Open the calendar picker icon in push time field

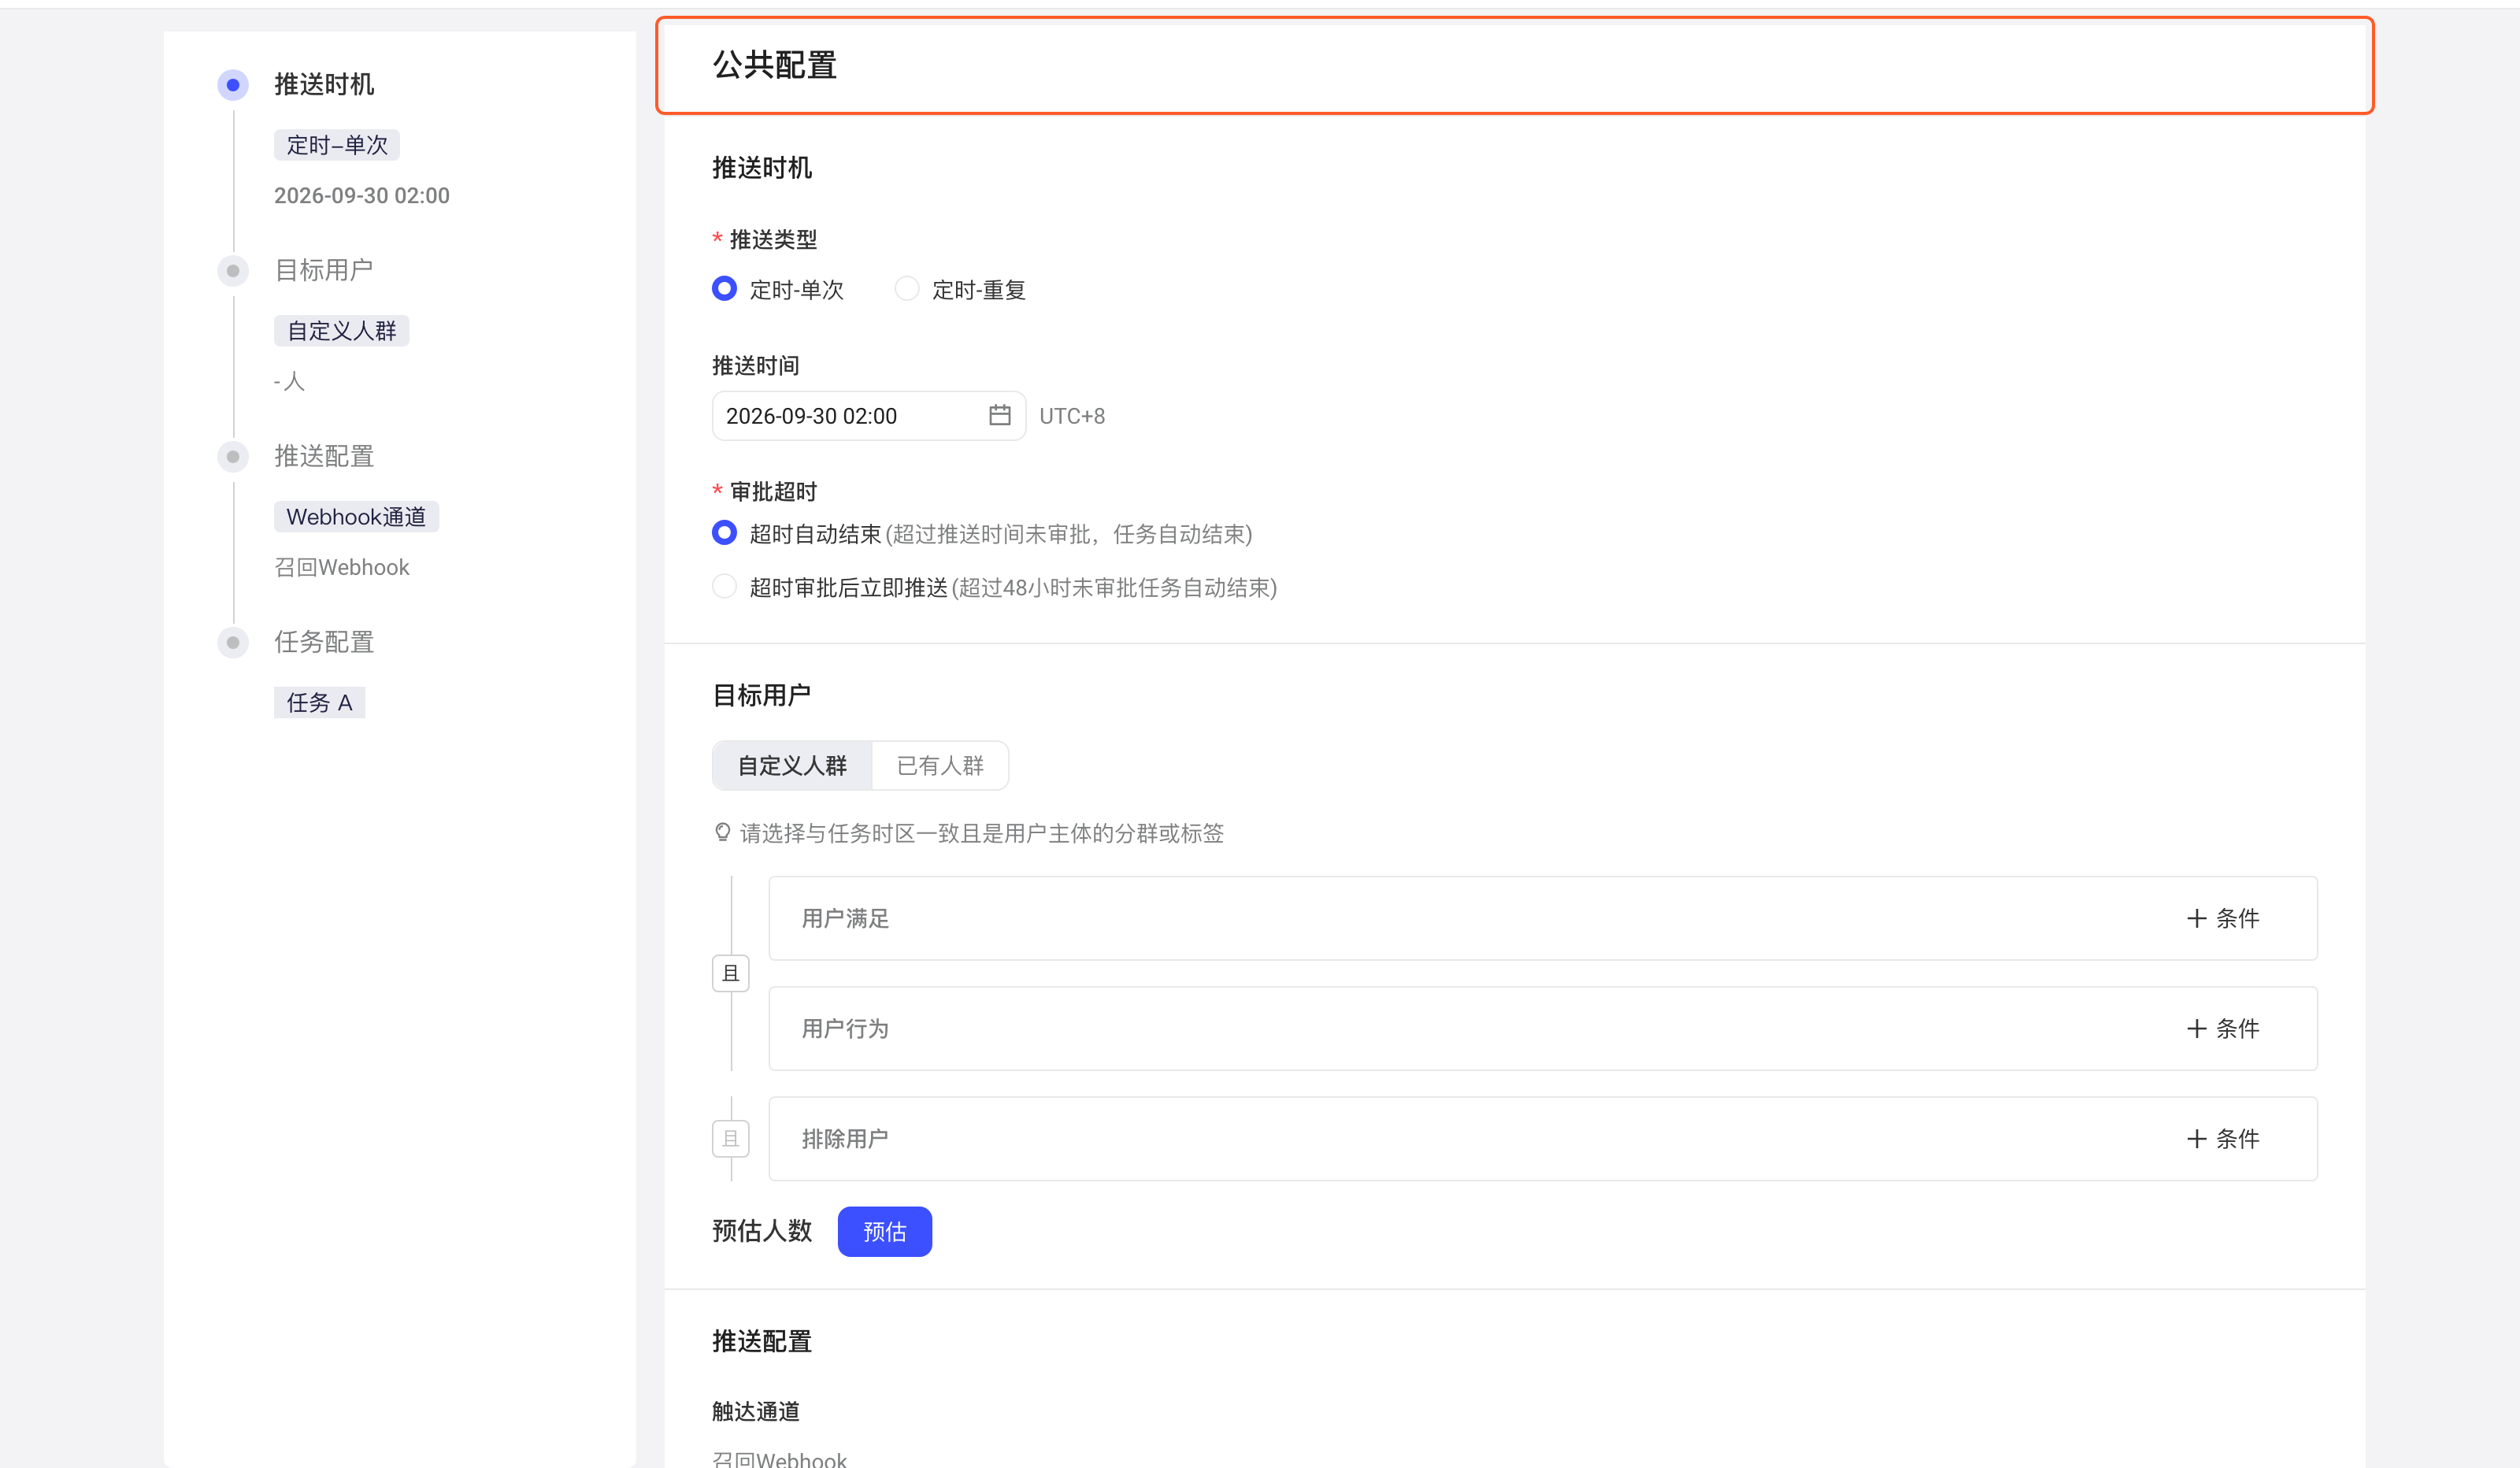coord(999,415)
